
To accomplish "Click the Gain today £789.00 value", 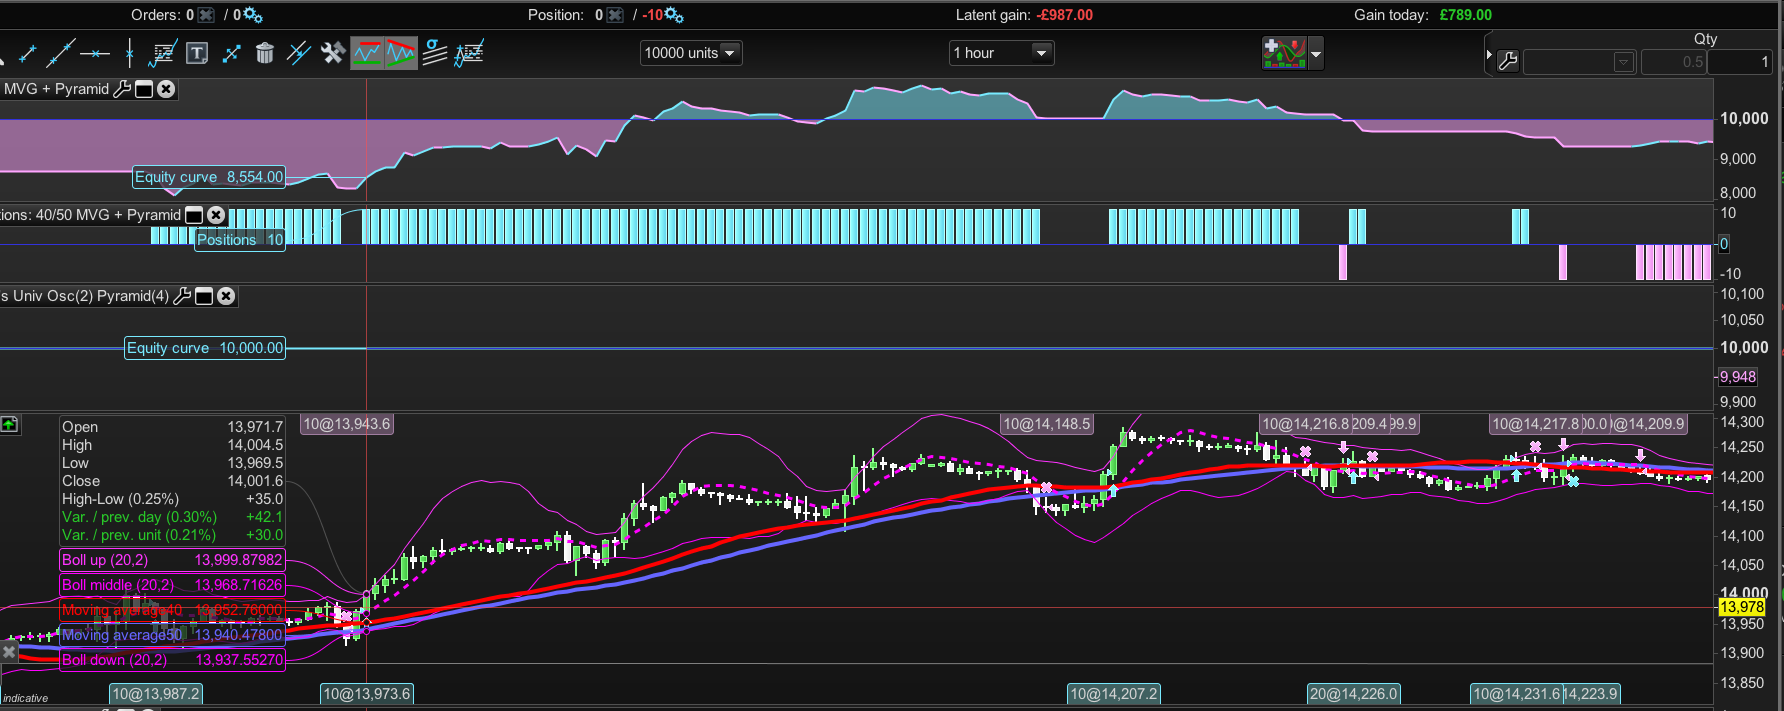I will tap(1465, 15).
